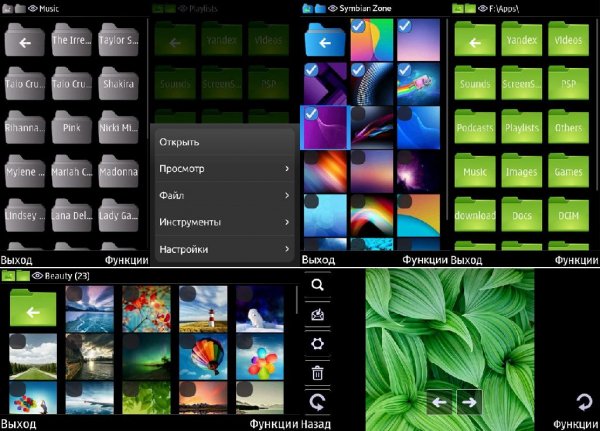The width and height of the screenshot is (600, 431).
Task: Click rotate icon below the trash icon
Action: tap(317, 402)
